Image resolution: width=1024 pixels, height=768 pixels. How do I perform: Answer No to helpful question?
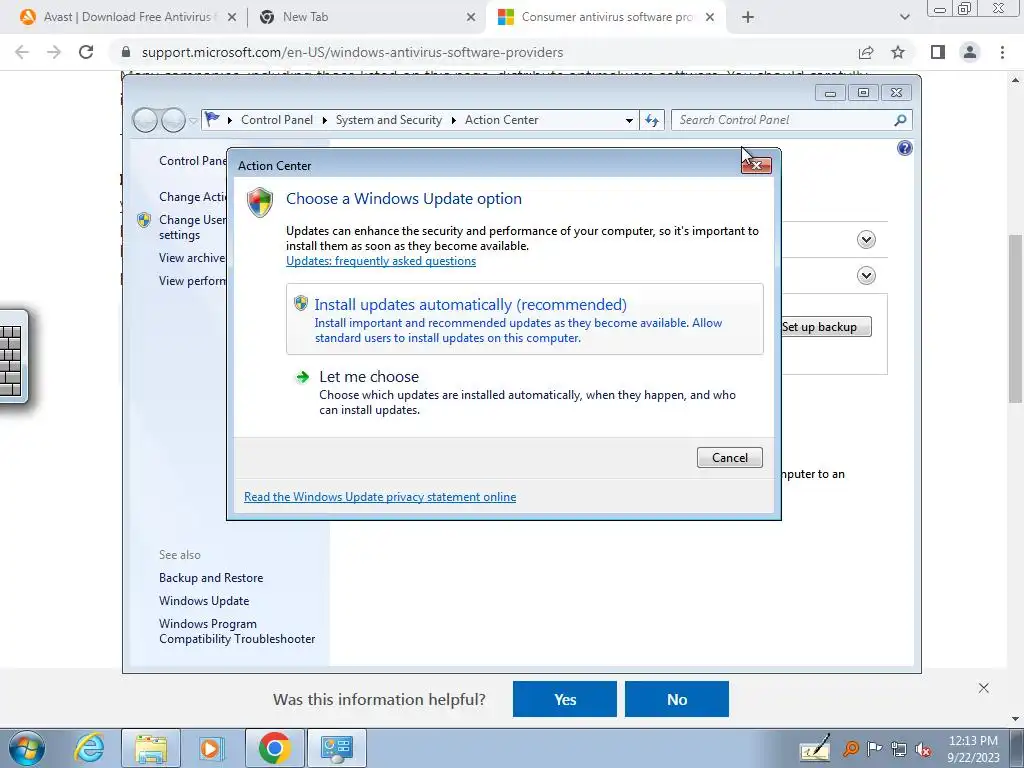click(x=677, y=699)
